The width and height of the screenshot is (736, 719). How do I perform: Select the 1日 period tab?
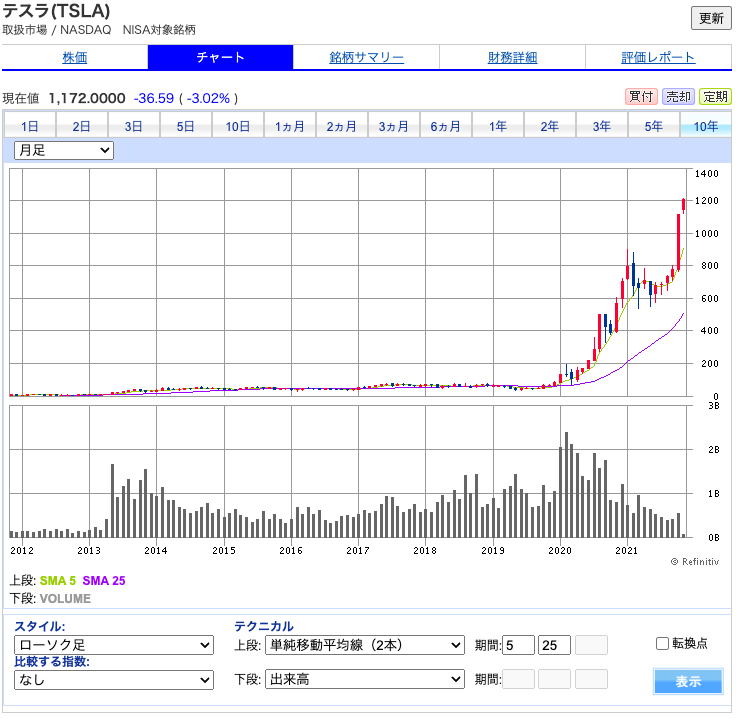point(30,126)
